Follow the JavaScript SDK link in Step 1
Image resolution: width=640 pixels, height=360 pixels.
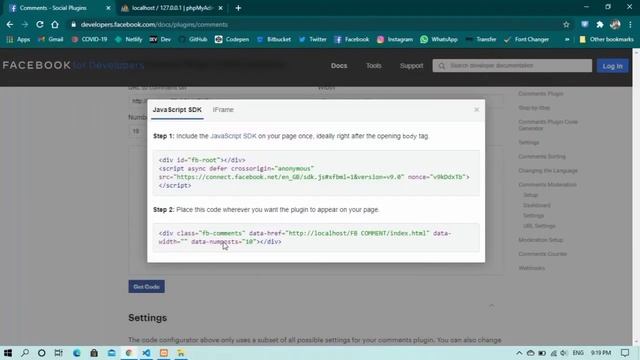[x=233, y=136]
